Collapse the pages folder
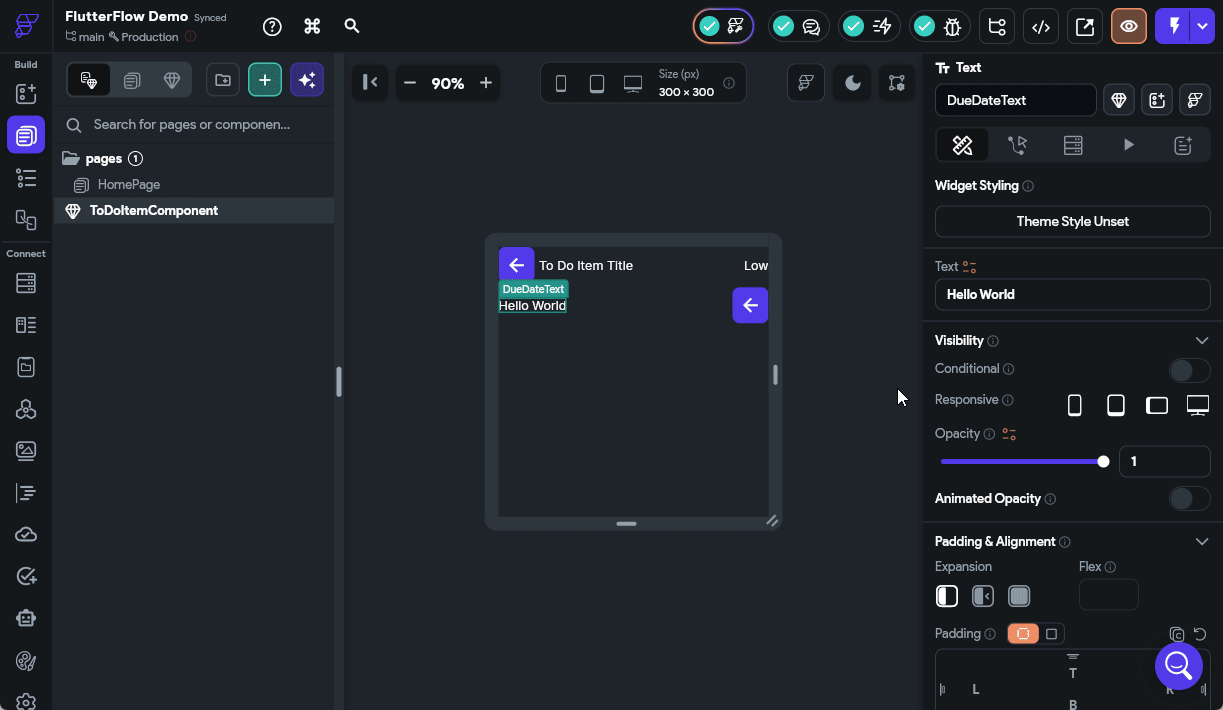 tap(70, 158)
